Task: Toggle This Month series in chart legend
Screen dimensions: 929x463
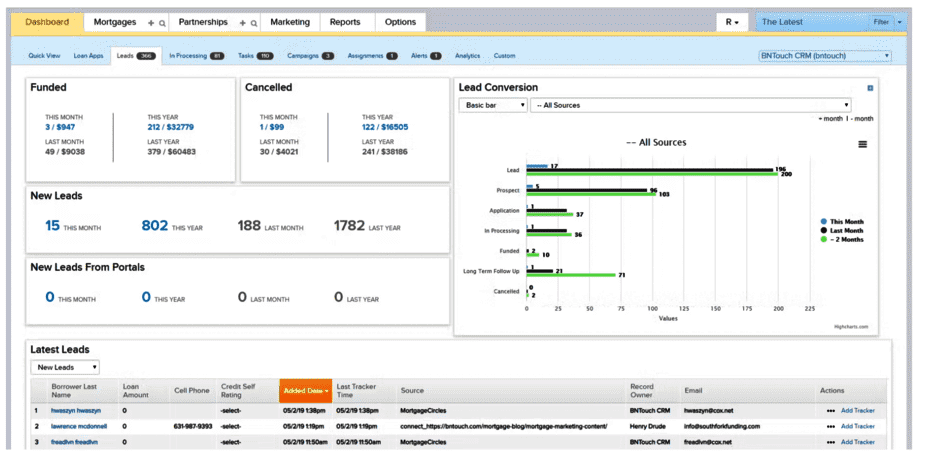Action: (x=842, y=221)
